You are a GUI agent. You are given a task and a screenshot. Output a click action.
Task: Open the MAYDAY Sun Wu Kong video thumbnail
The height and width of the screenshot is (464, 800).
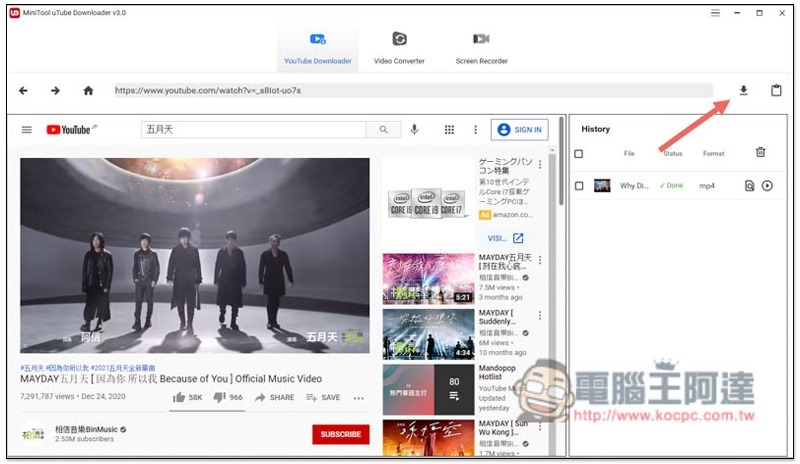coord(429,438)
